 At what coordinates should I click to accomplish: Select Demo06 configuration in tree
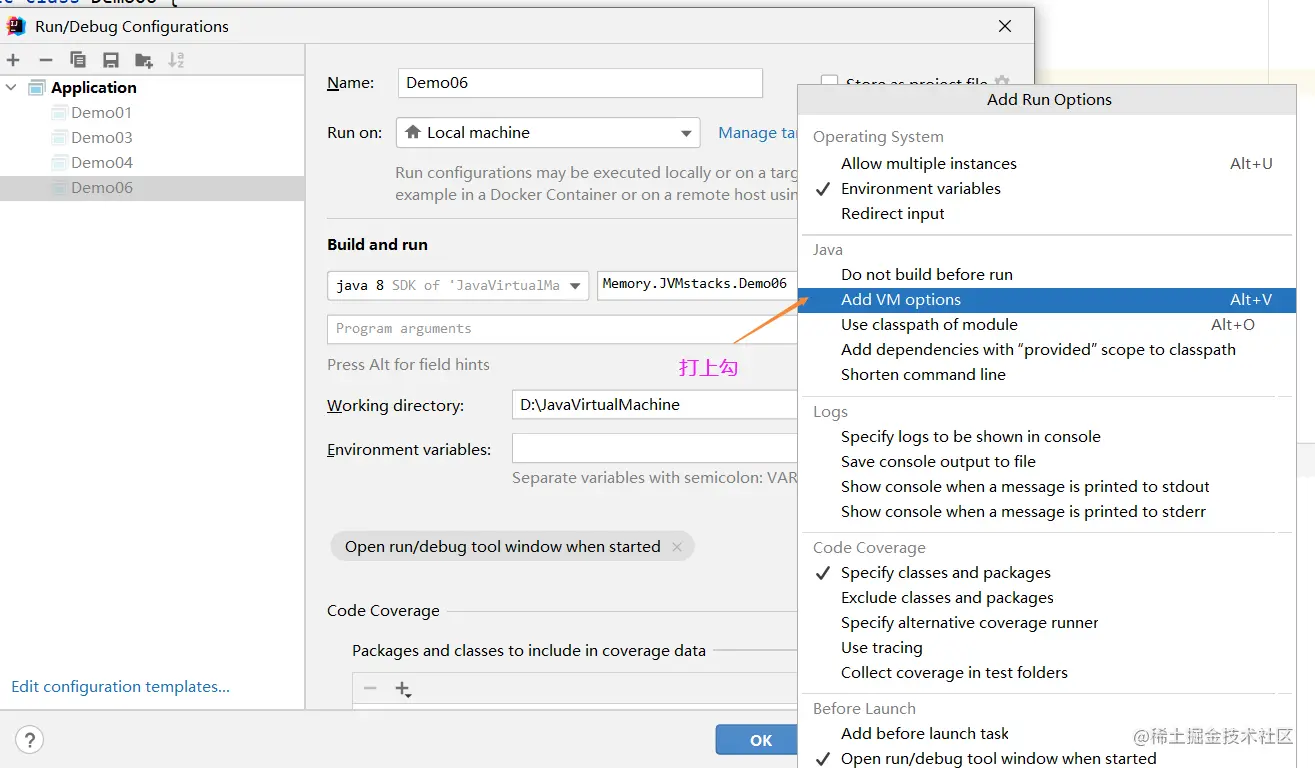152,188
